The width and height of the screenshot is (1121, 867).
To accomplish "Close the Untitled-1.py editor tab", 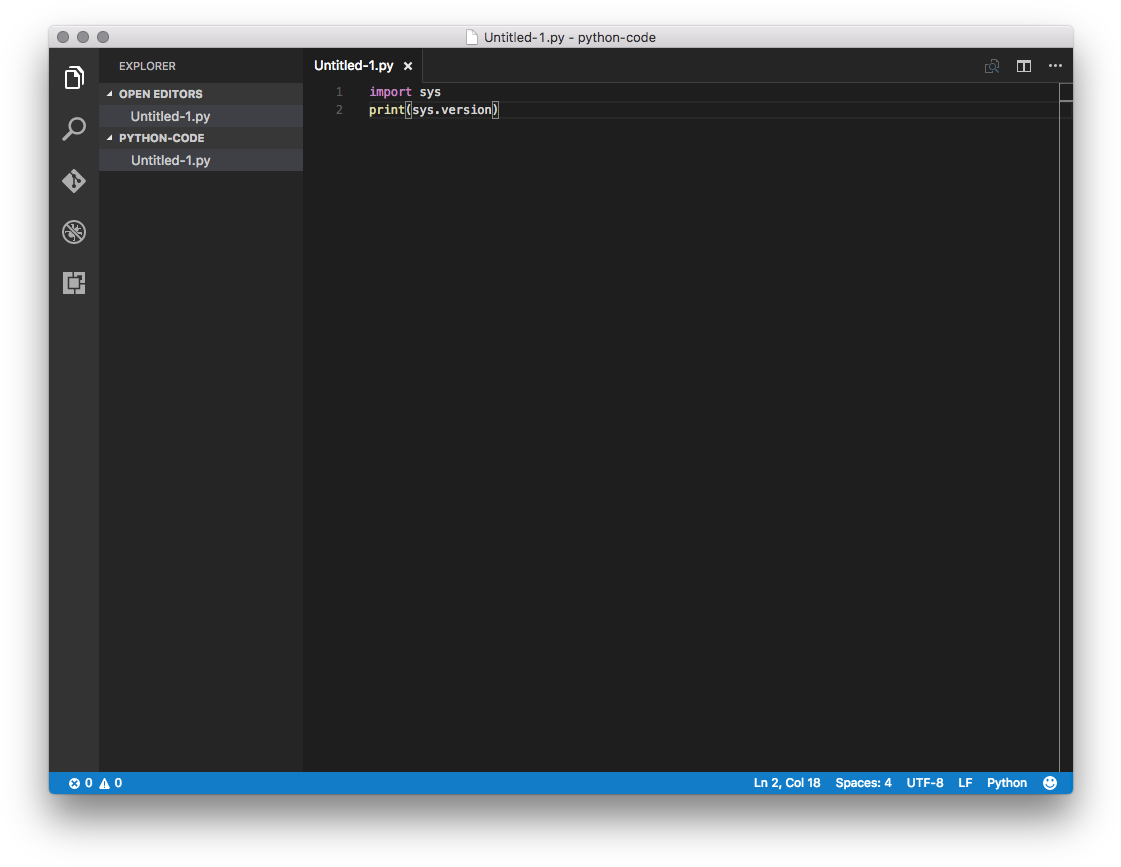I will (x=408, y=66).
